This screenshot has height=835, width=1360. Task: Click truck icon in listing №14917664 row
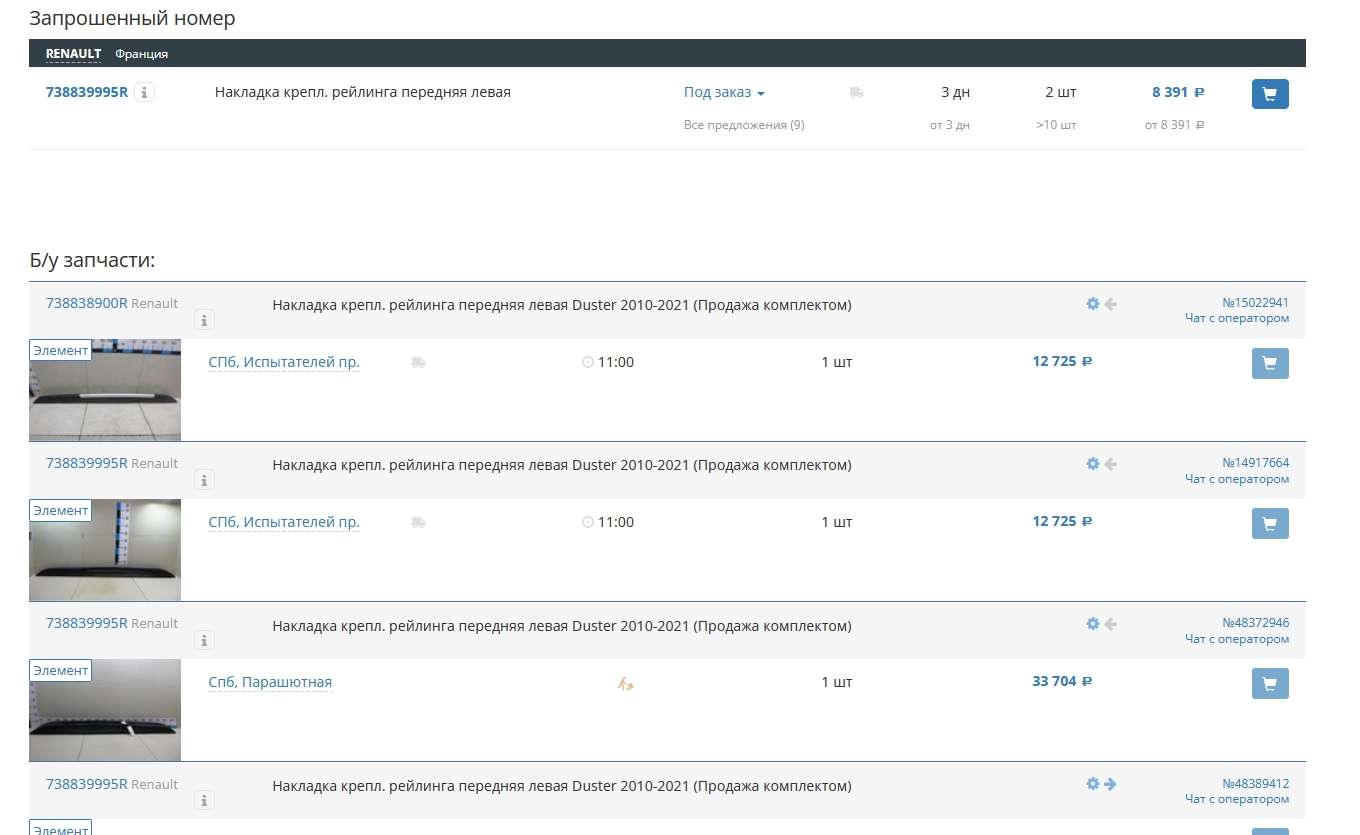418,522
